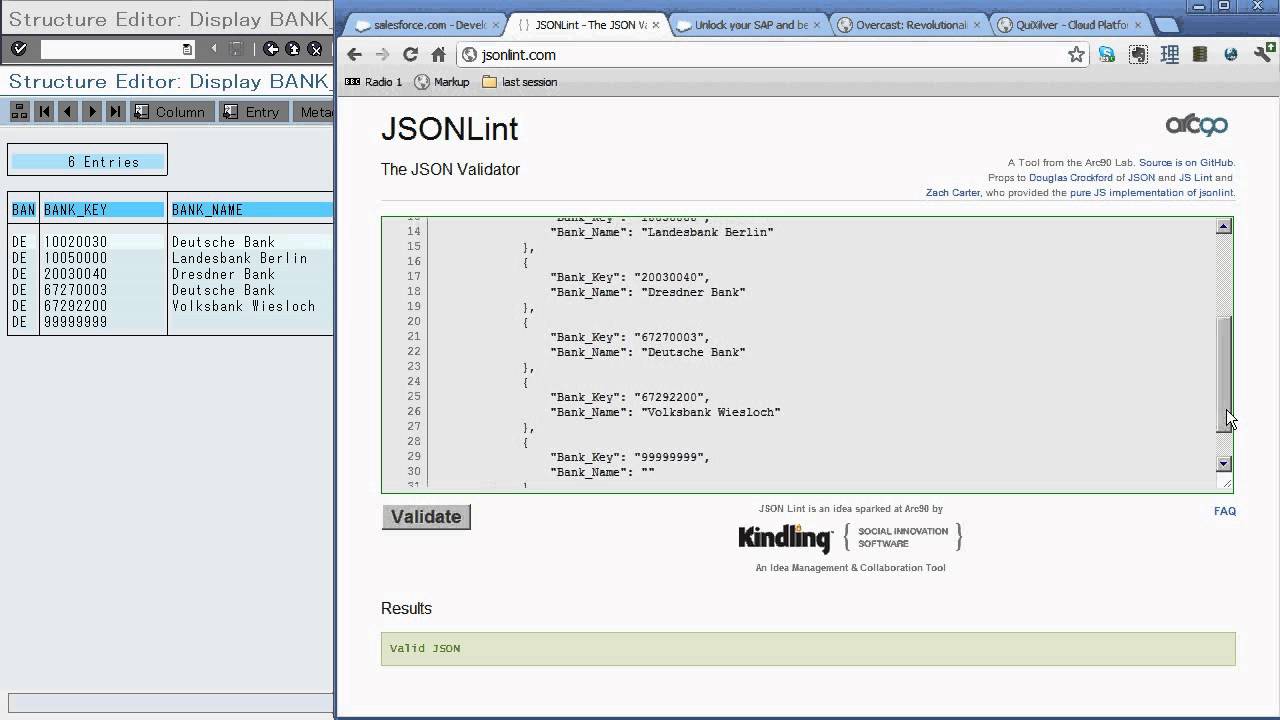Select the BANK_NAME column header
Viewport: 1280px width, 720px height.
pyautogui.click(x=251, y=209)
